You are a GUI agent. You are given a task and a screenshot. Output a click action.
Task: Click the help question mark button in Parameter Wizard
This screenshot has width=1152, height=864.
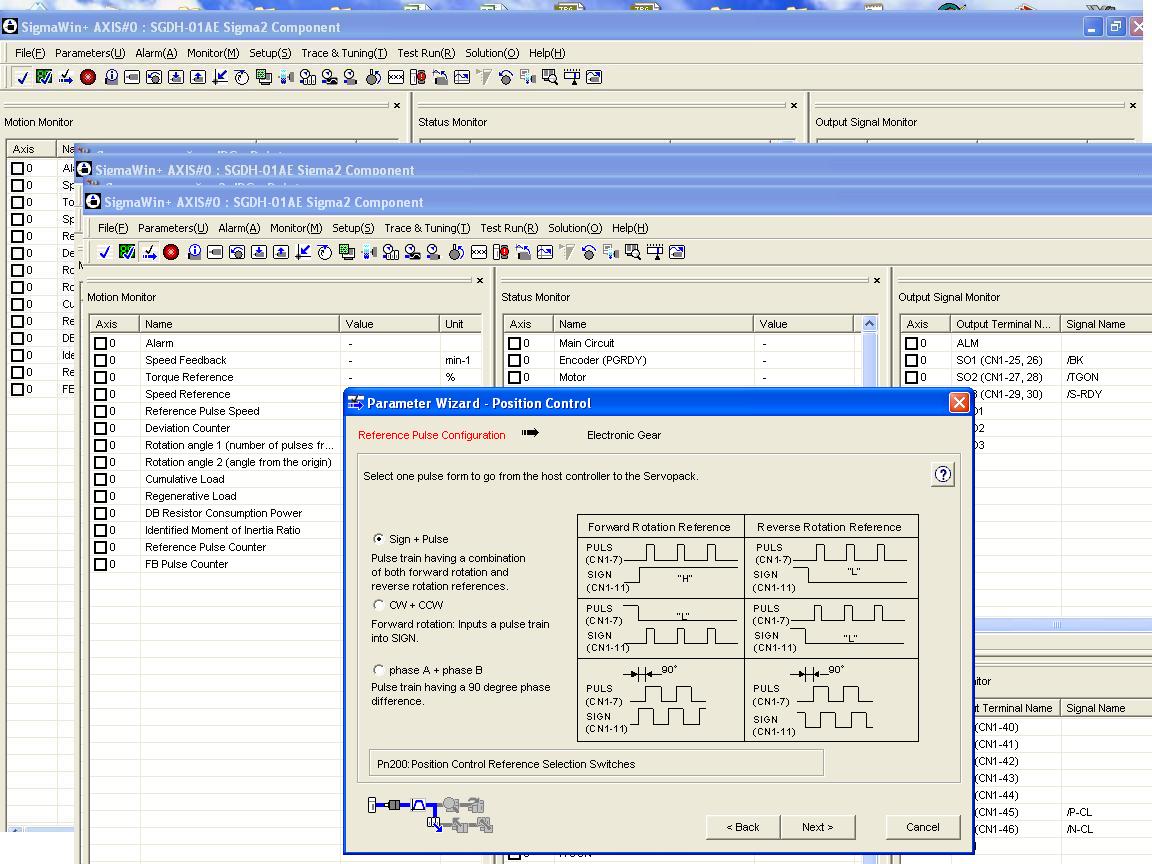click(943, 475)
